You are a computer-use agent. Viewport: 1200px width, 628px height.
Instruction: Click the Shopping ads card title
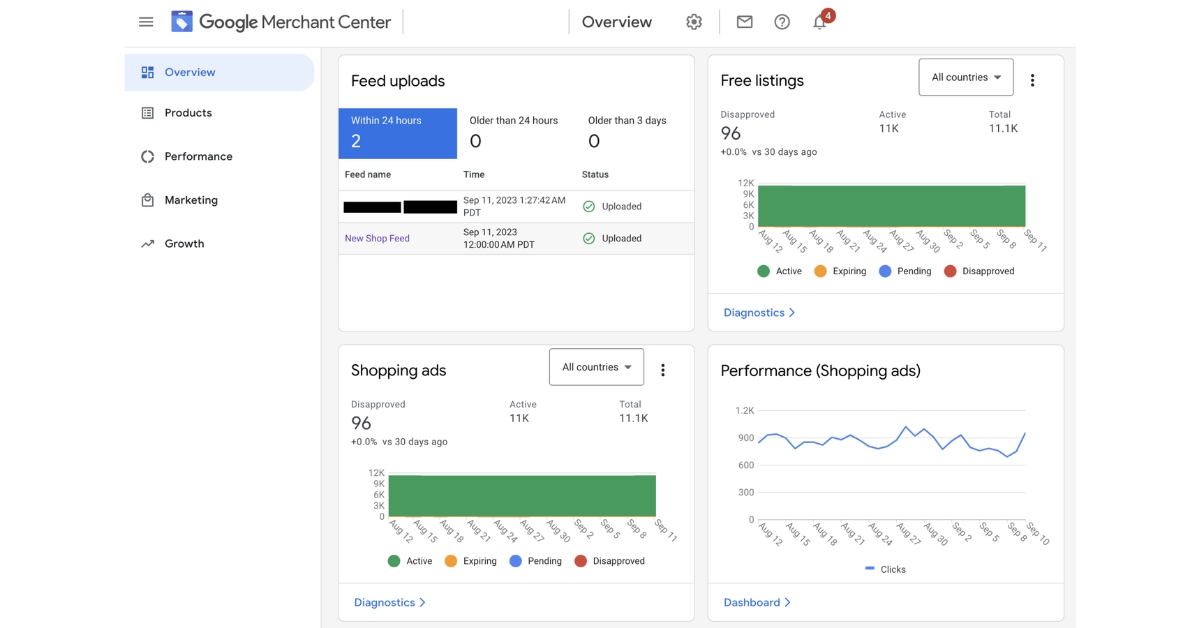click(398, 370)
